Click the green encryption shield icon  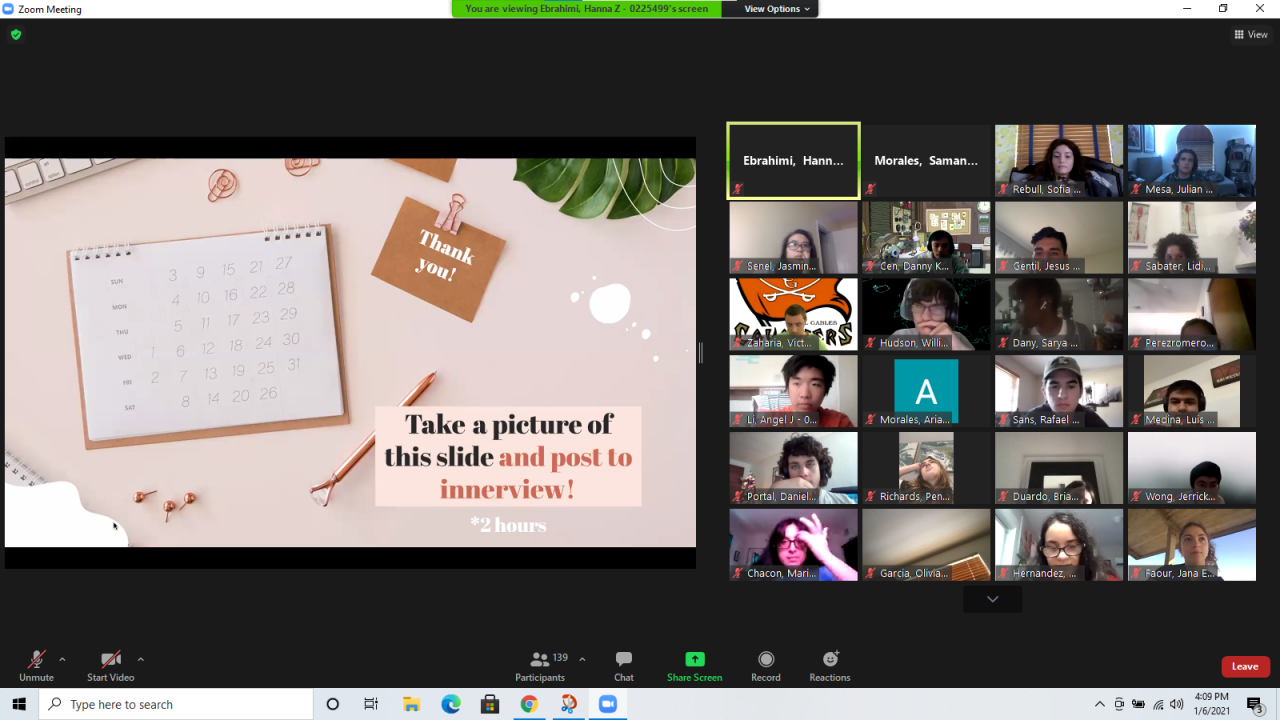(16, 35)
